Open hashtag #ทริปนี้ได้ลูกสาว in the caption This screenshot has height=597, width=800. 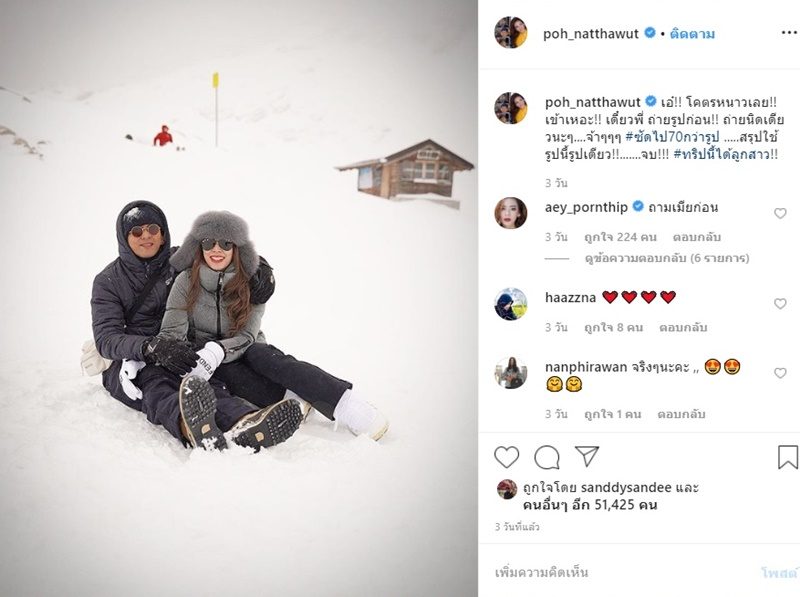tap(726, 155)
